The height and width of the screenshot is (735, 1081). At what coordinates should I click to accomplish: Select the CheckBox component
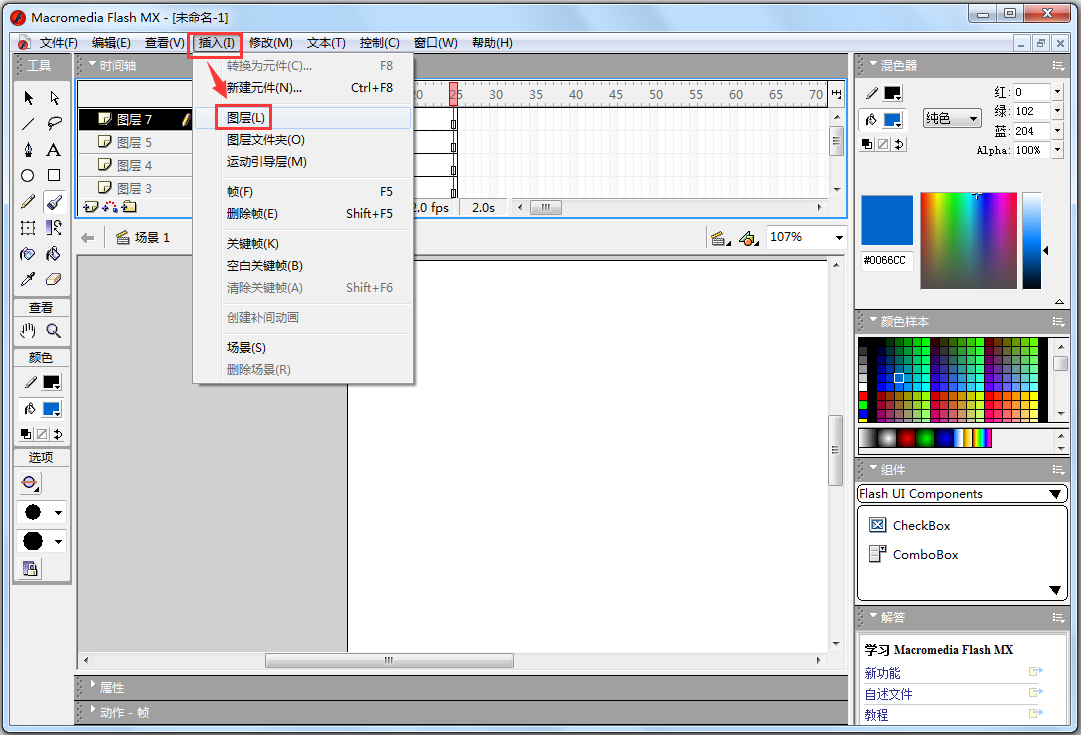point(910,525)
